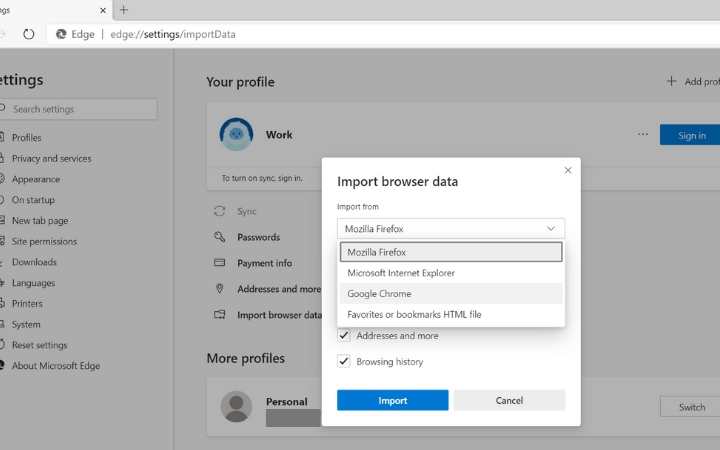Click the Work profile avatar
The image size is (720, 450).
coord(236,134)
